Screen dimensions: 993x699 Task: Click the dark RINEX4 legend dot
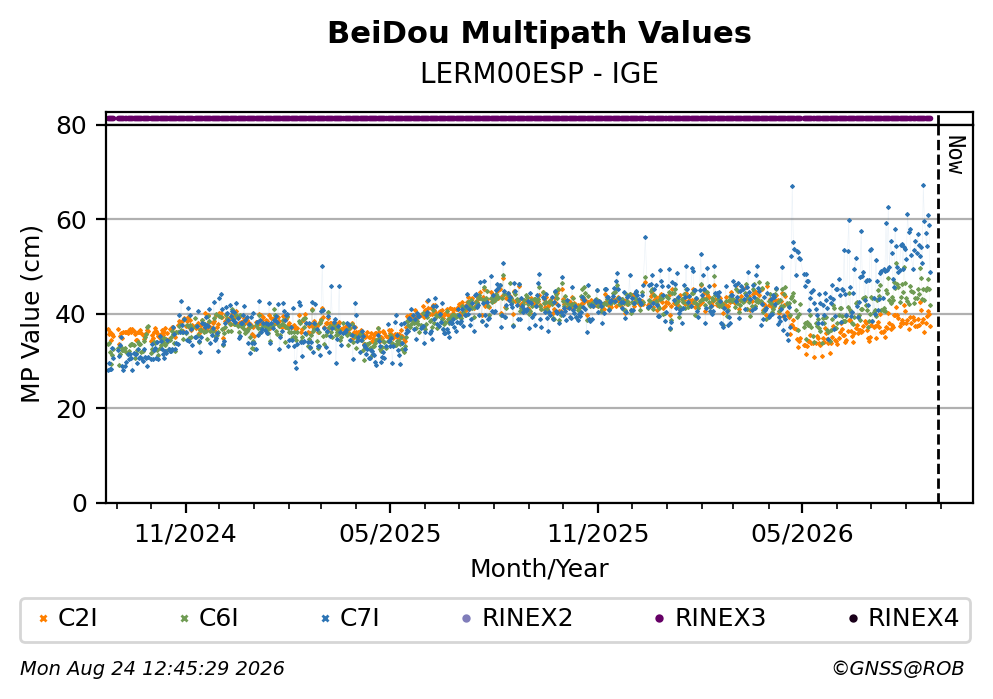tap(852, 619)
